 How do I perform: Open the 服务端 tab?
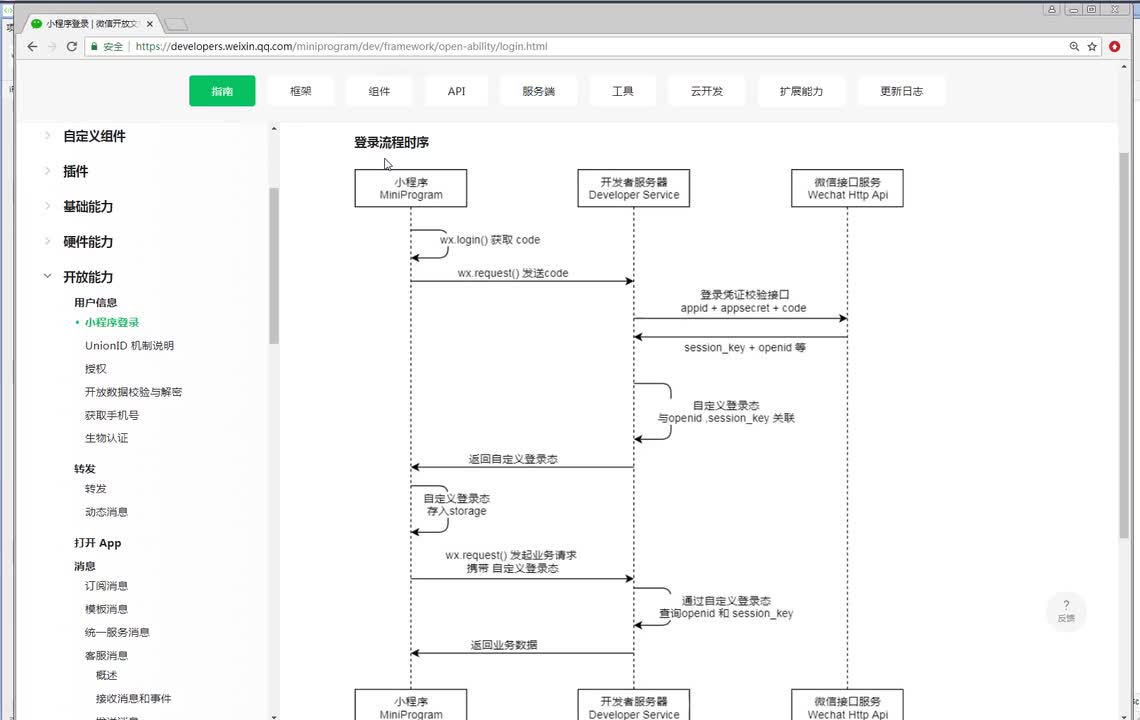tap(539, 91)
